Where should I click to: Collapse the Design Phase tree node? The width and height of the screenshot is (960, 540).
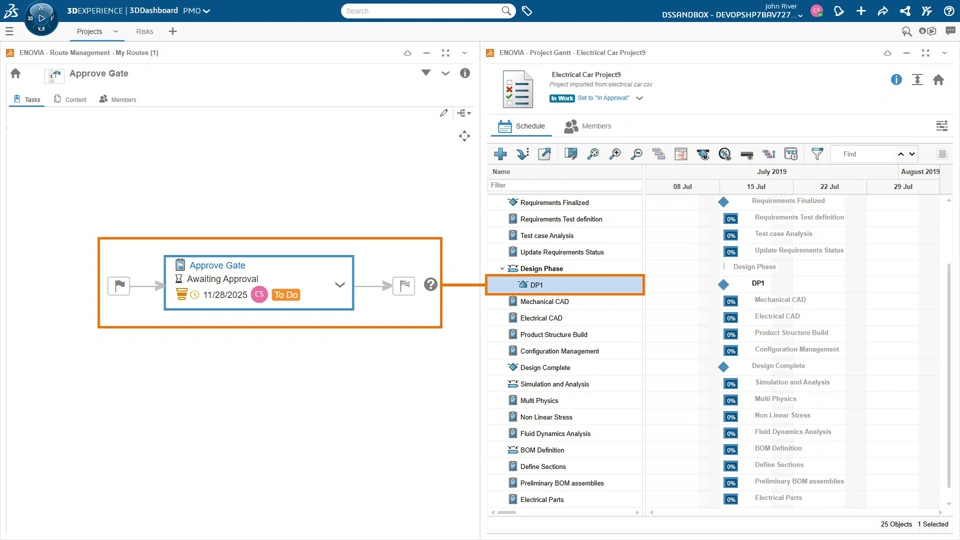503,269
